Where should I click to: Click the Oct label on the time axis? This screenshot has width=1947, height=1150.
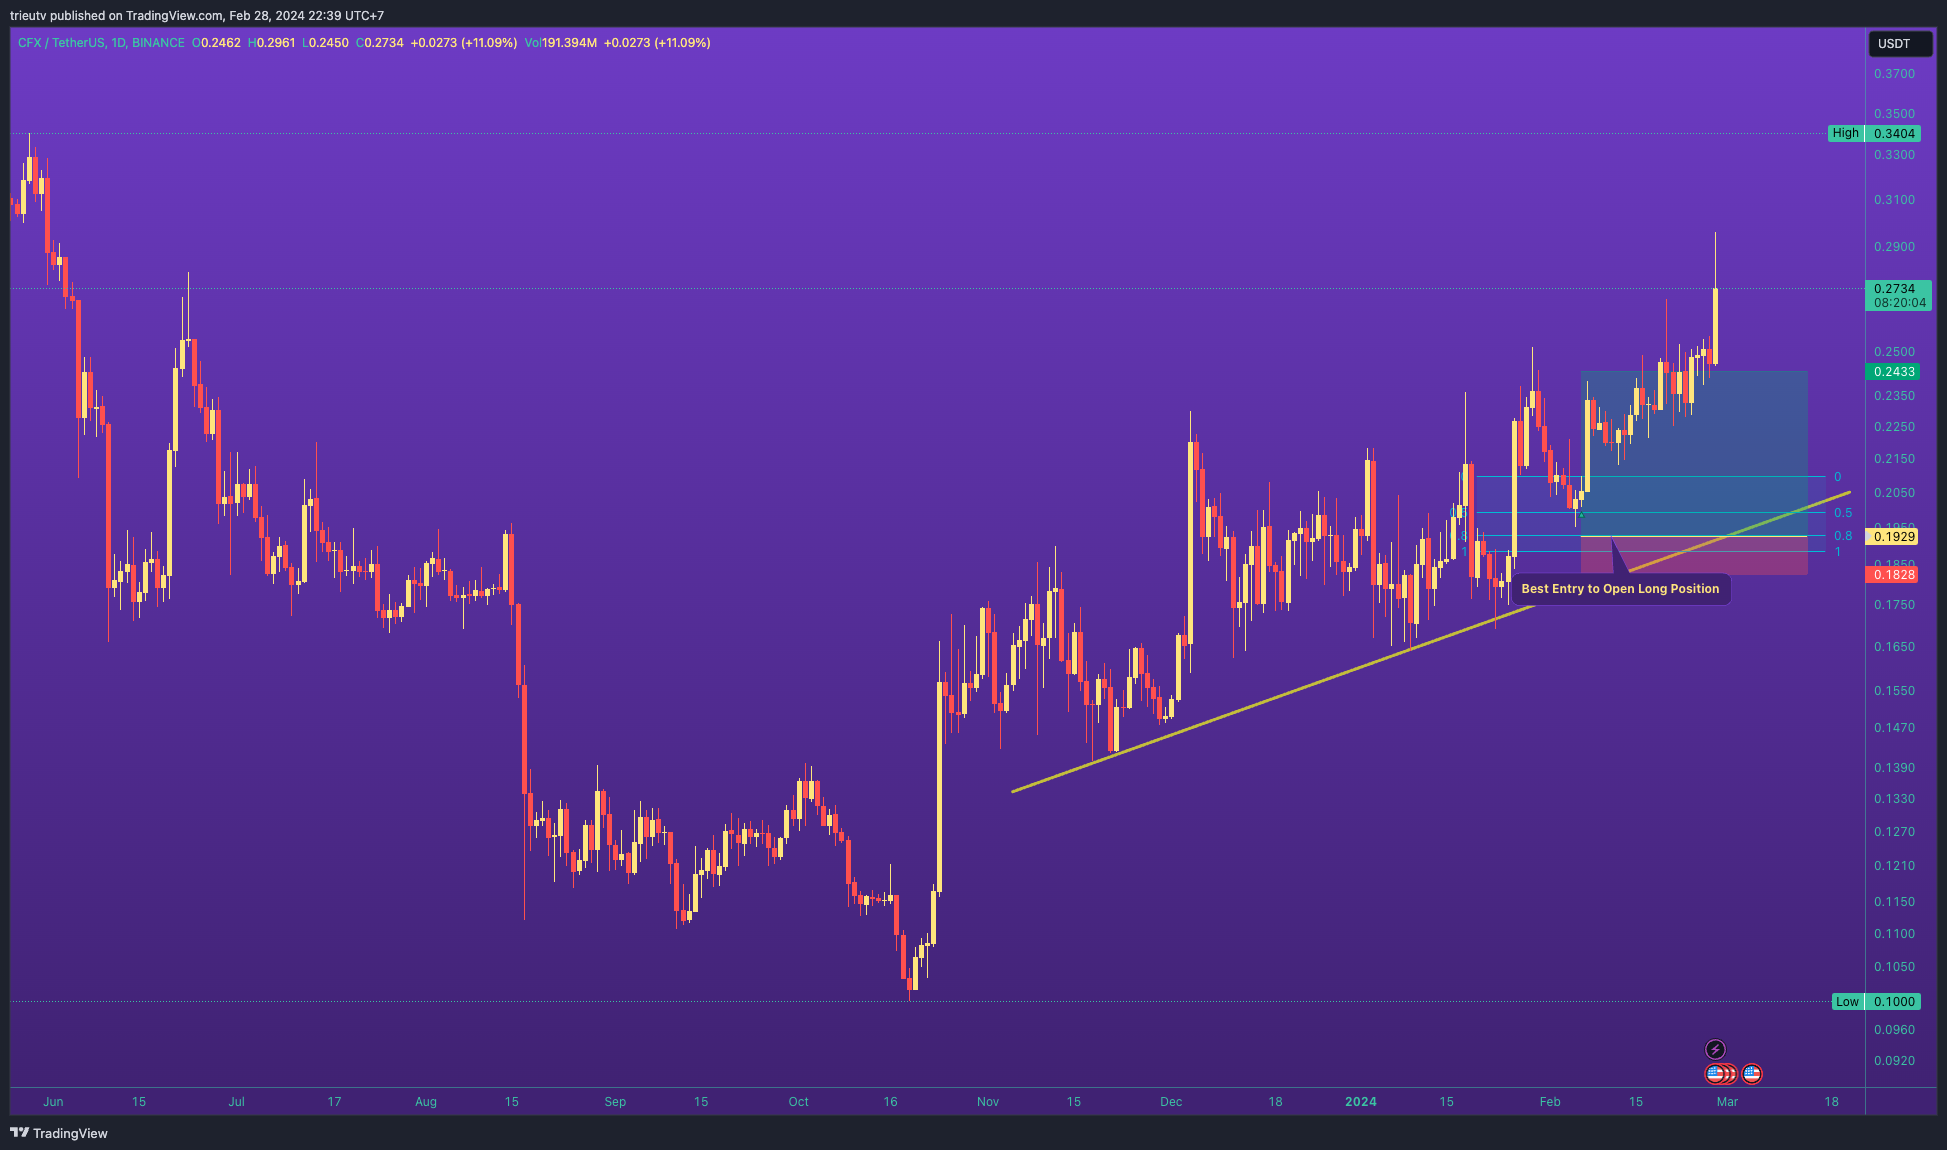tap(798, 1102)
